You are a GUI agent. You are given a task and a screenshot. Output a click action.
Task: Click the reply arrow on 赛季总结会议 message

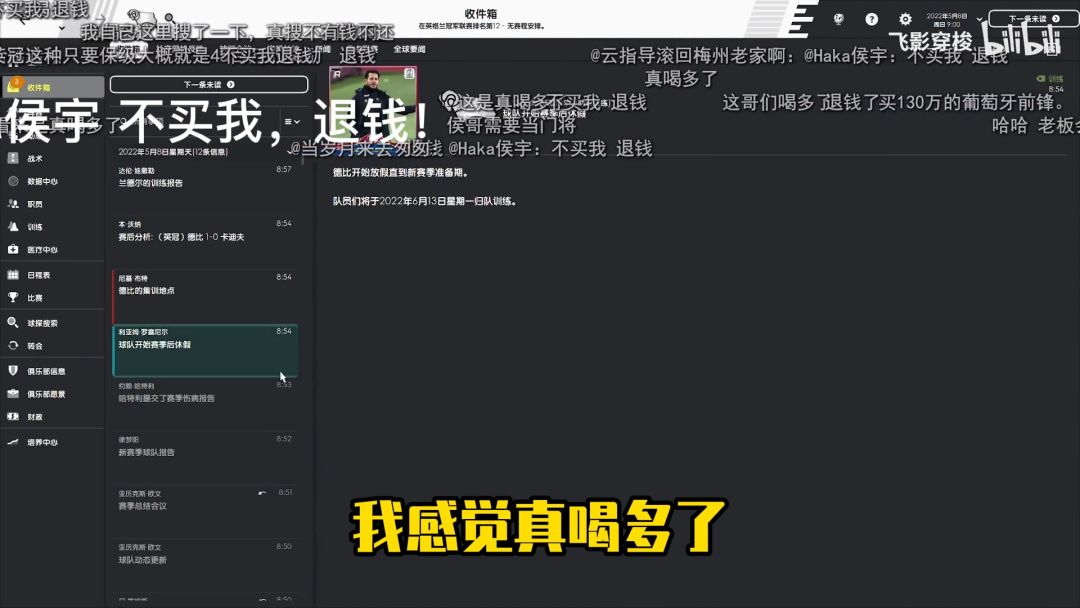(262, 493)
